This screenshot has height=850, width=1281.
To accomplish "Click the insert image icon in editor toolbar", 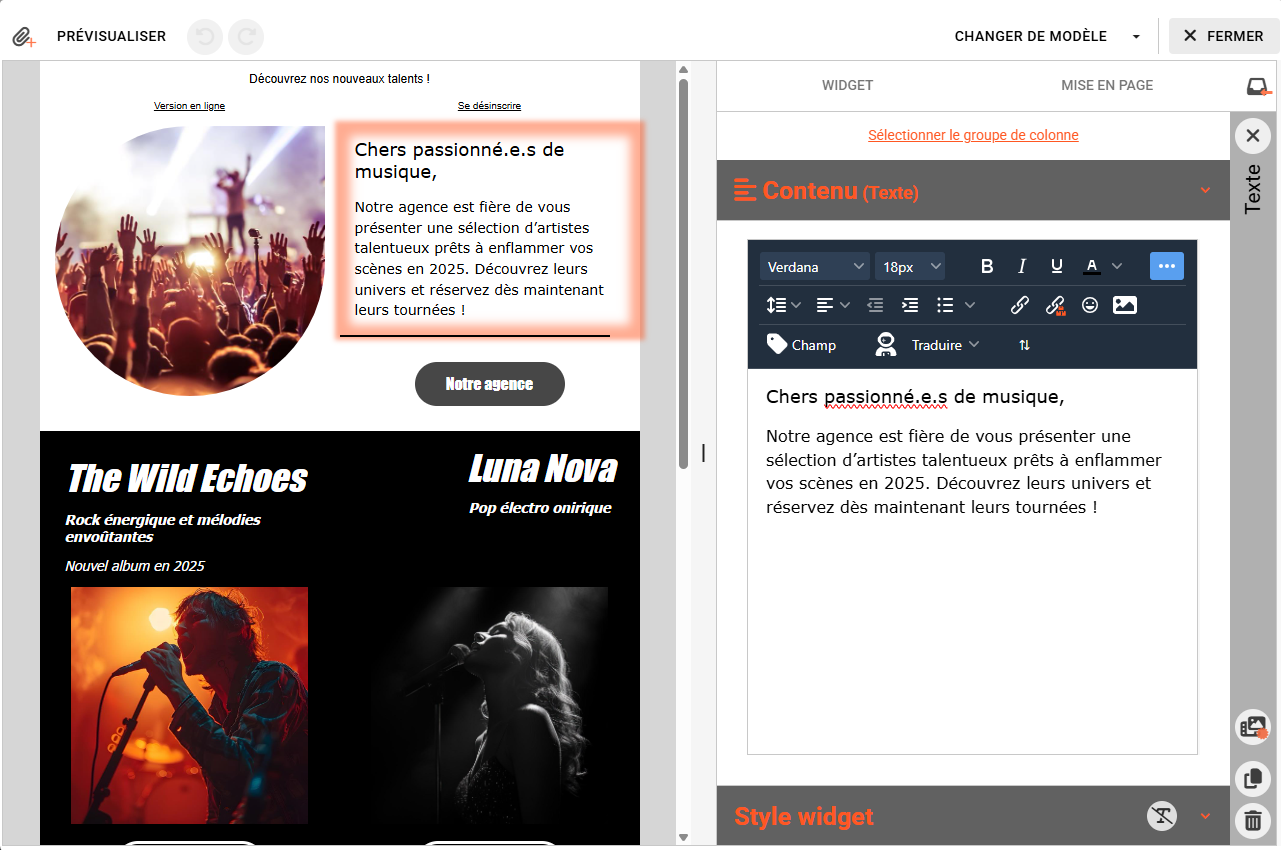I will [x=1125, y=306].
